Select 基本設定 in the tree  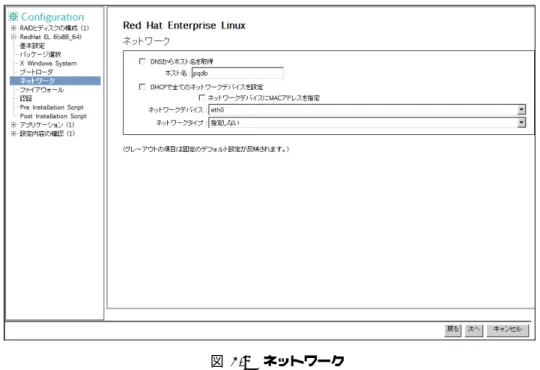click(x=32, y=46)
